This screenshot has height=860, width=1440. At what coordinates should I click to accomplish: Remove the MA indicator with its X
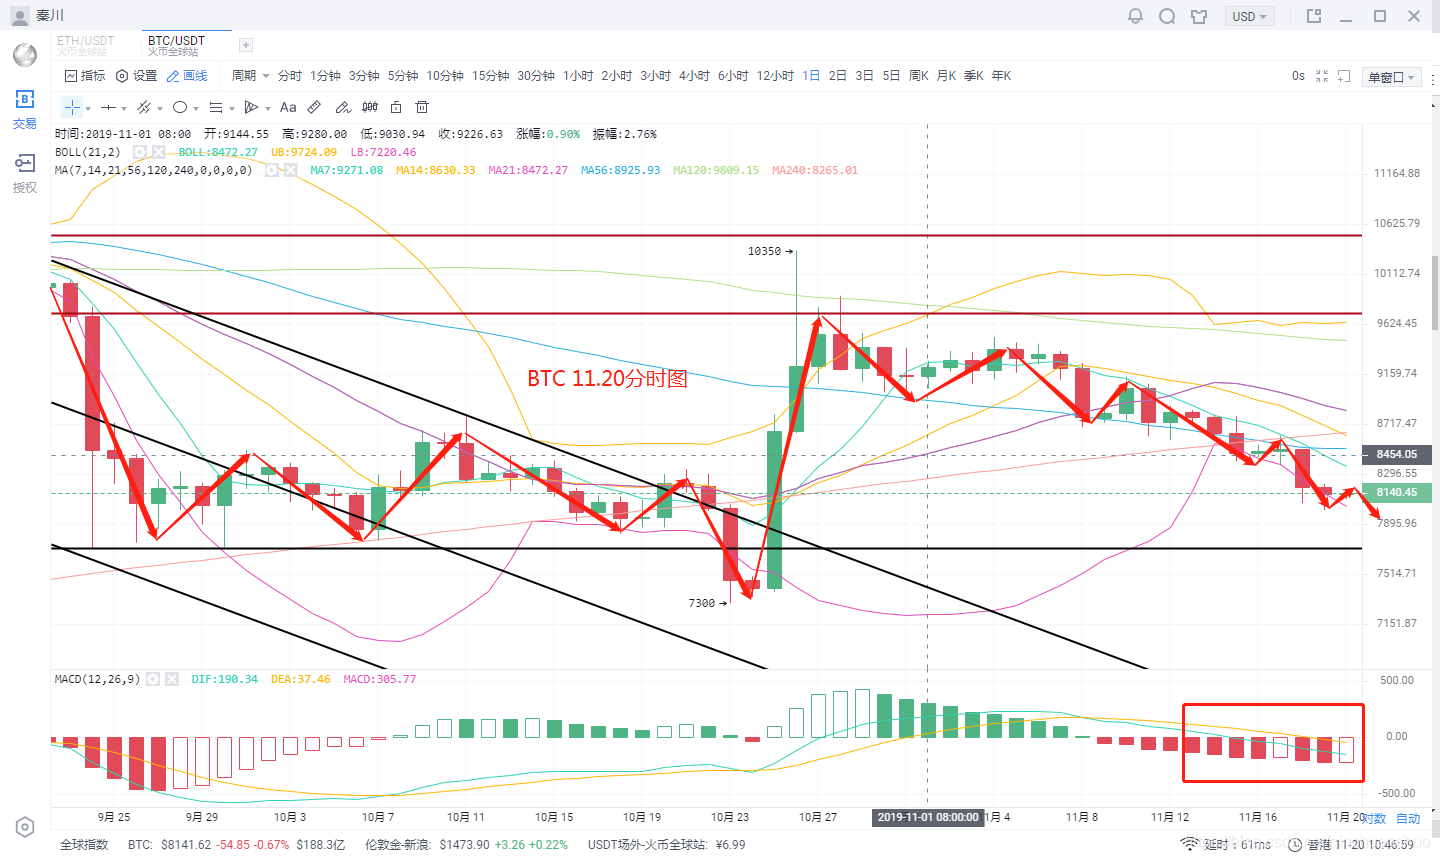click(x=290, y=170)
